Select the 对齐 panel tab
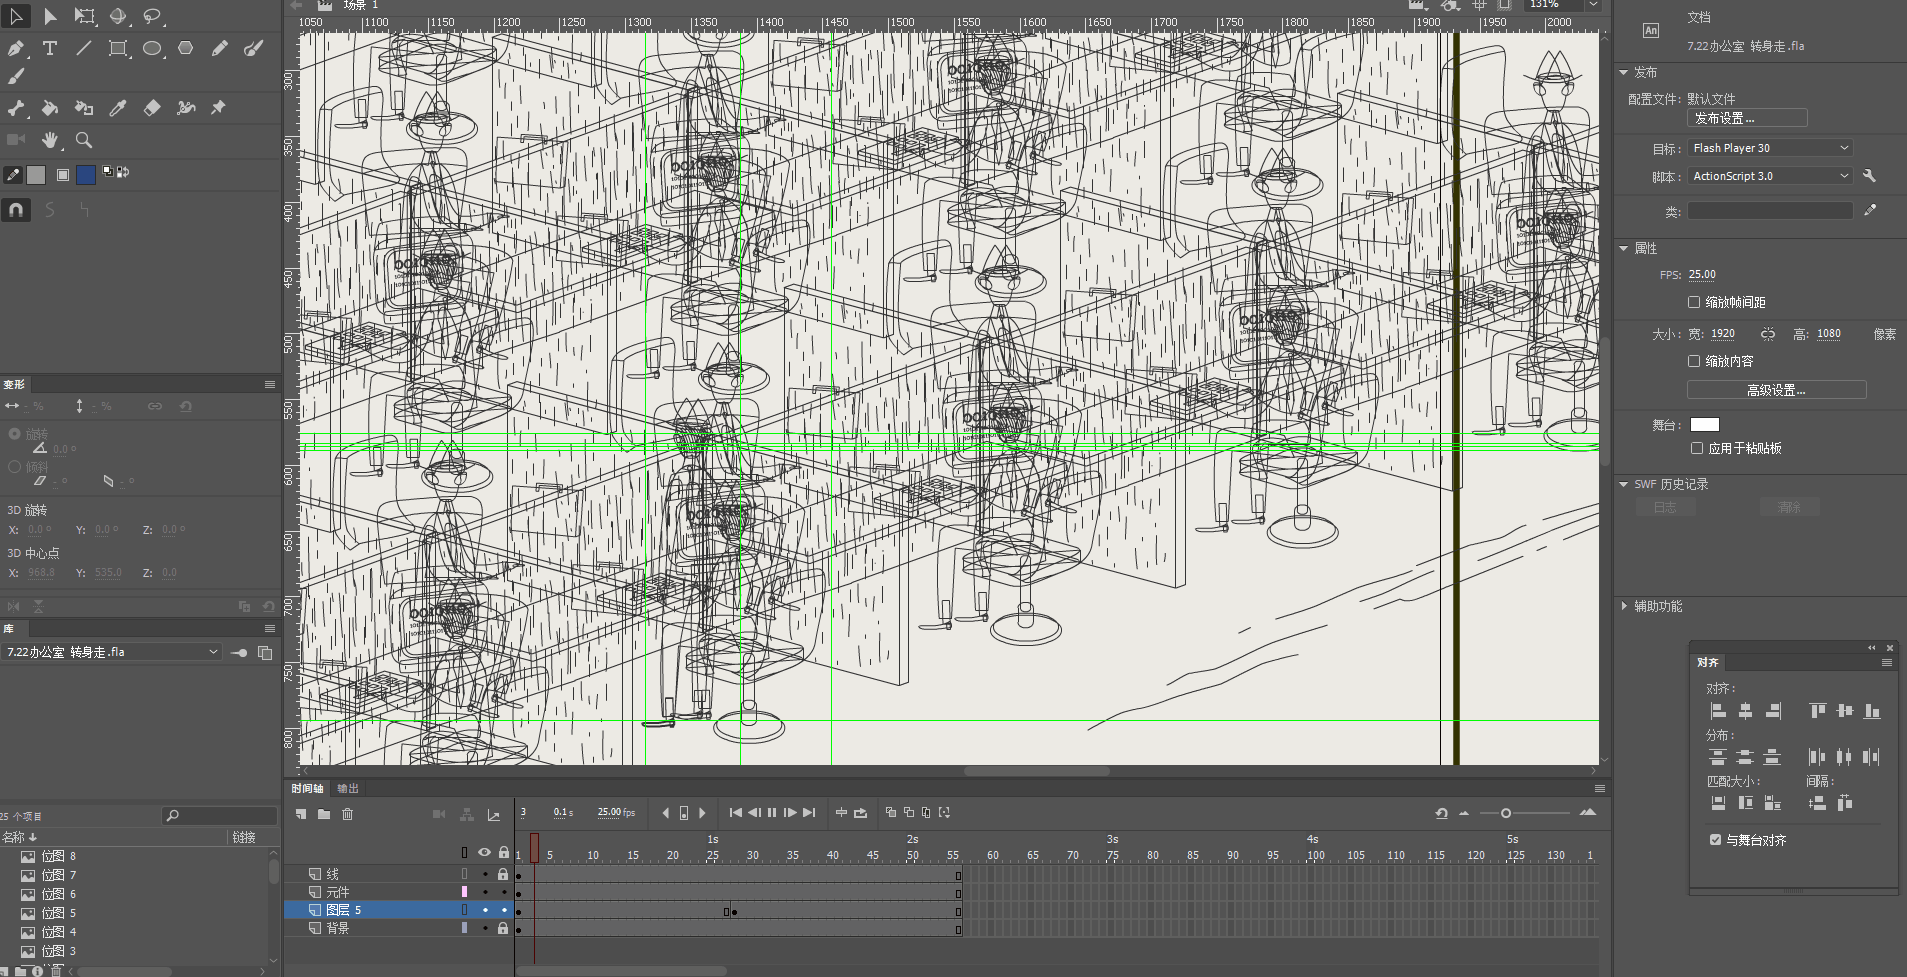This screenshot has height=977, width=1907. point(1708,663)
